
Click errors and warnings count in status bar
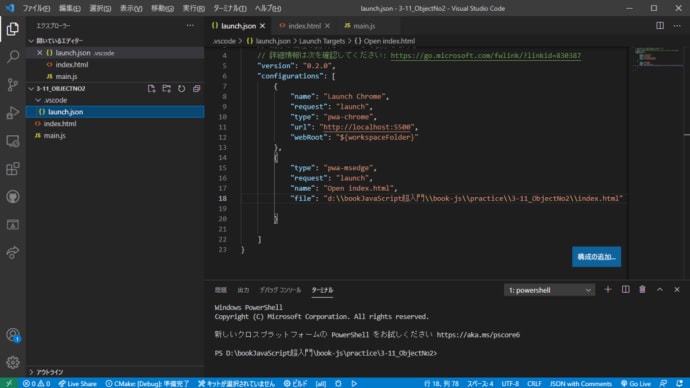coord(37,383)
